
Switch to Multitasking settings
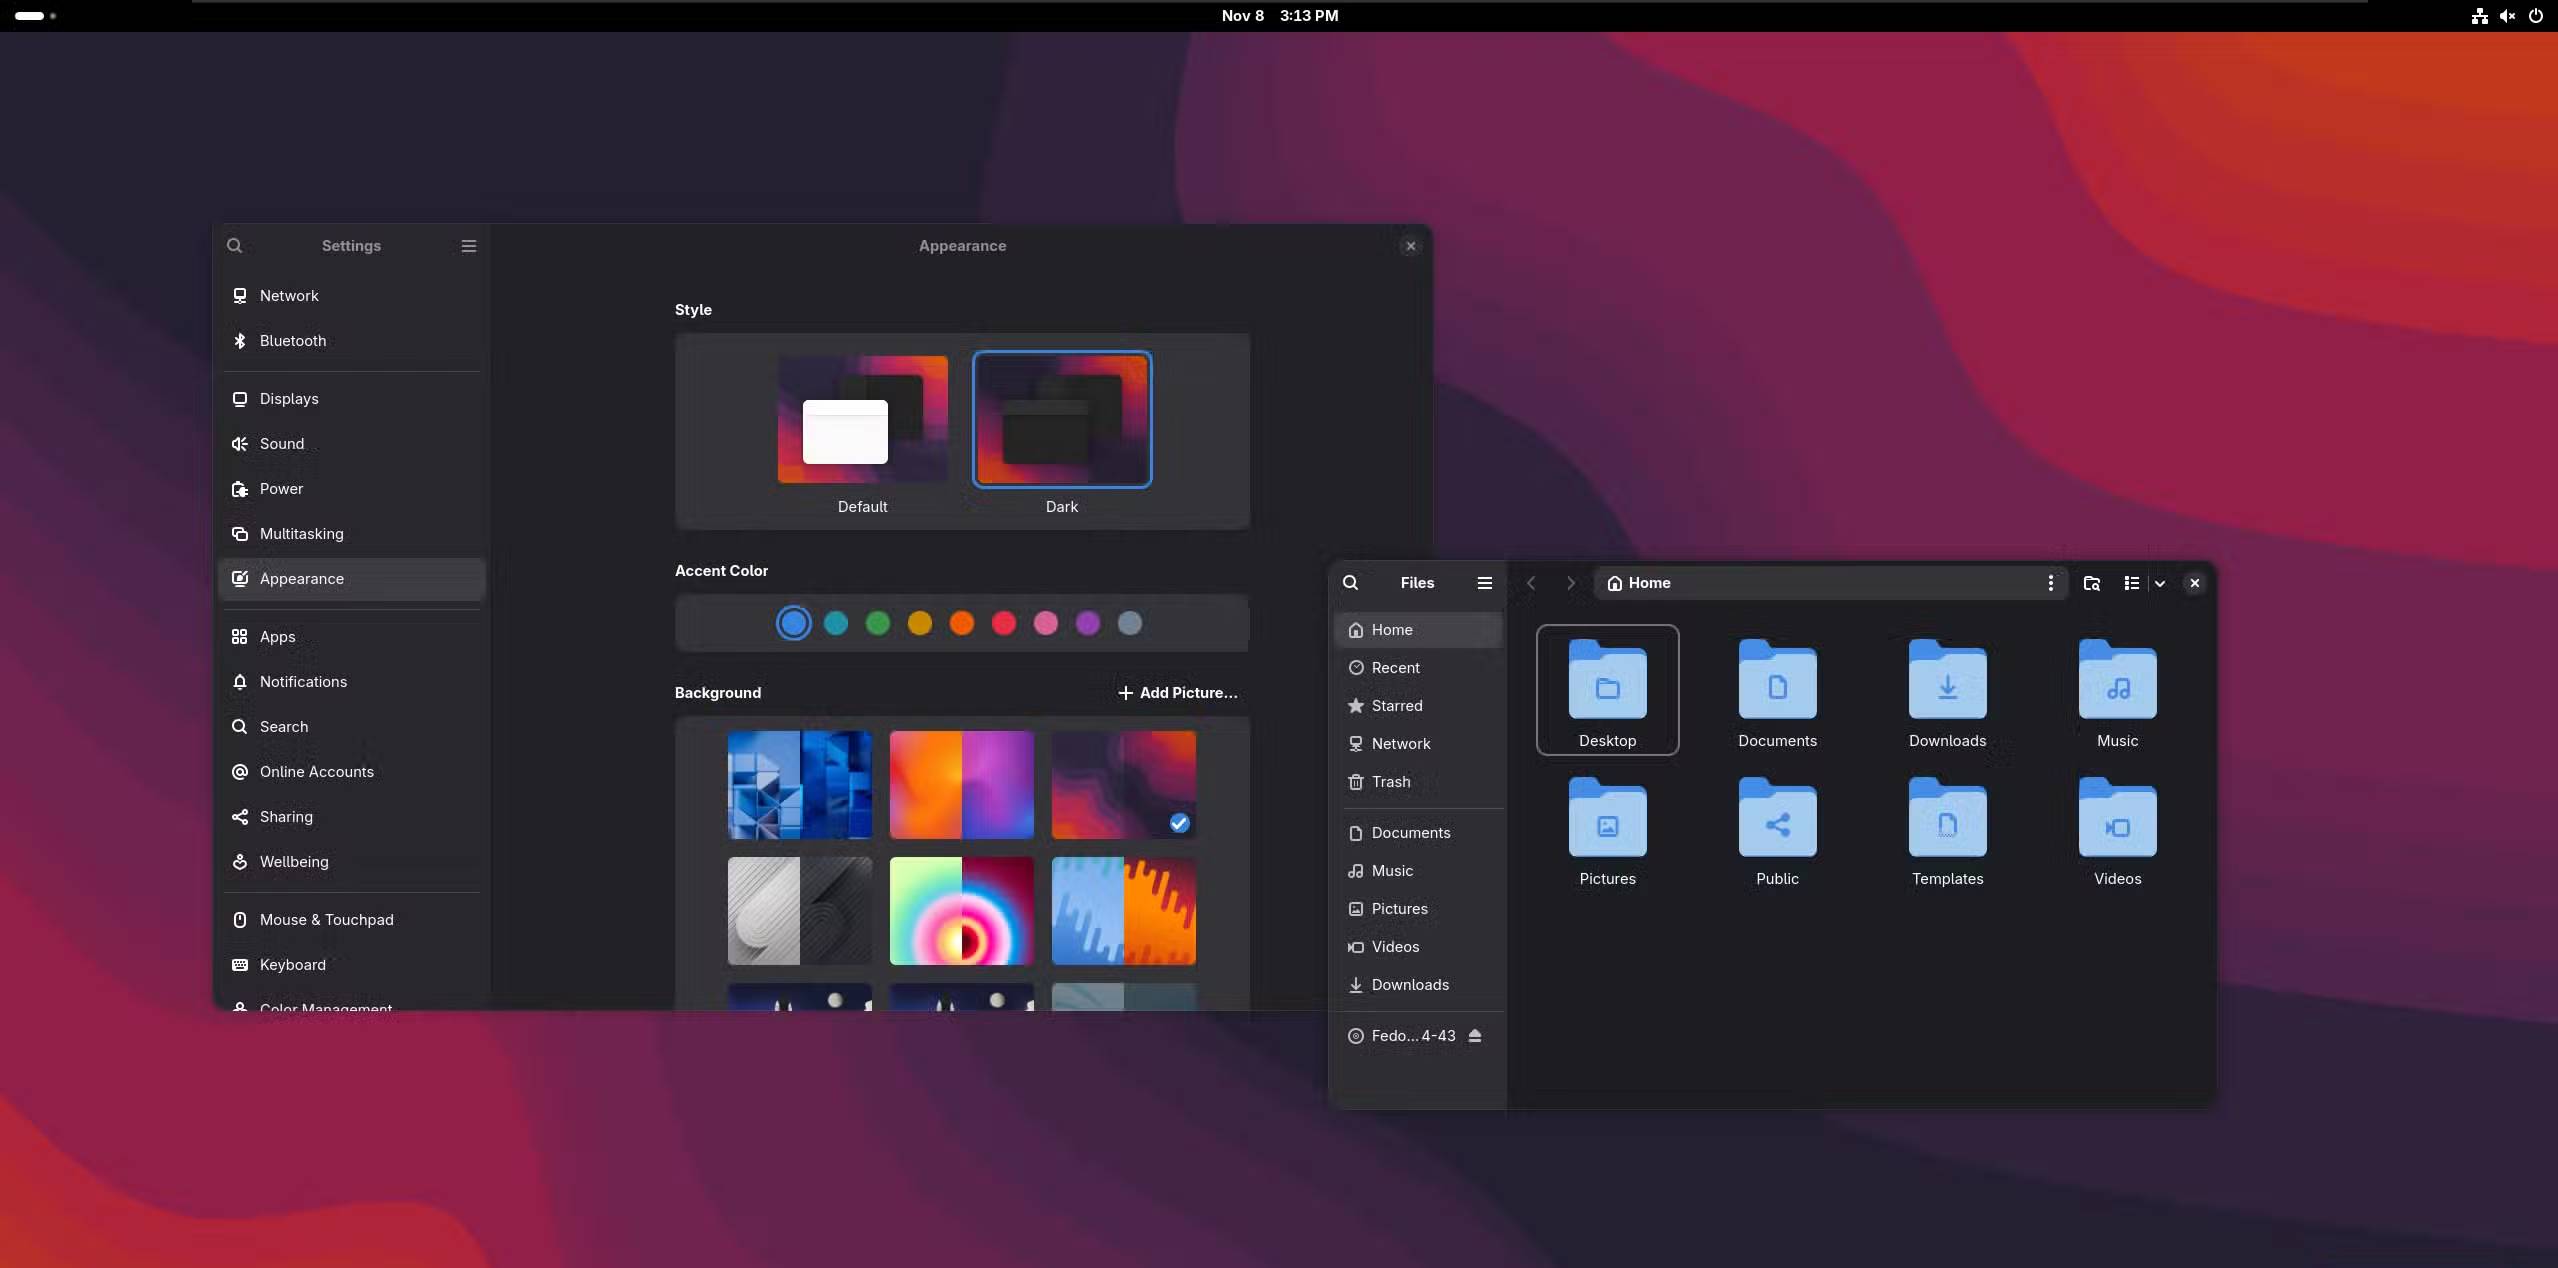click(301, 534)
